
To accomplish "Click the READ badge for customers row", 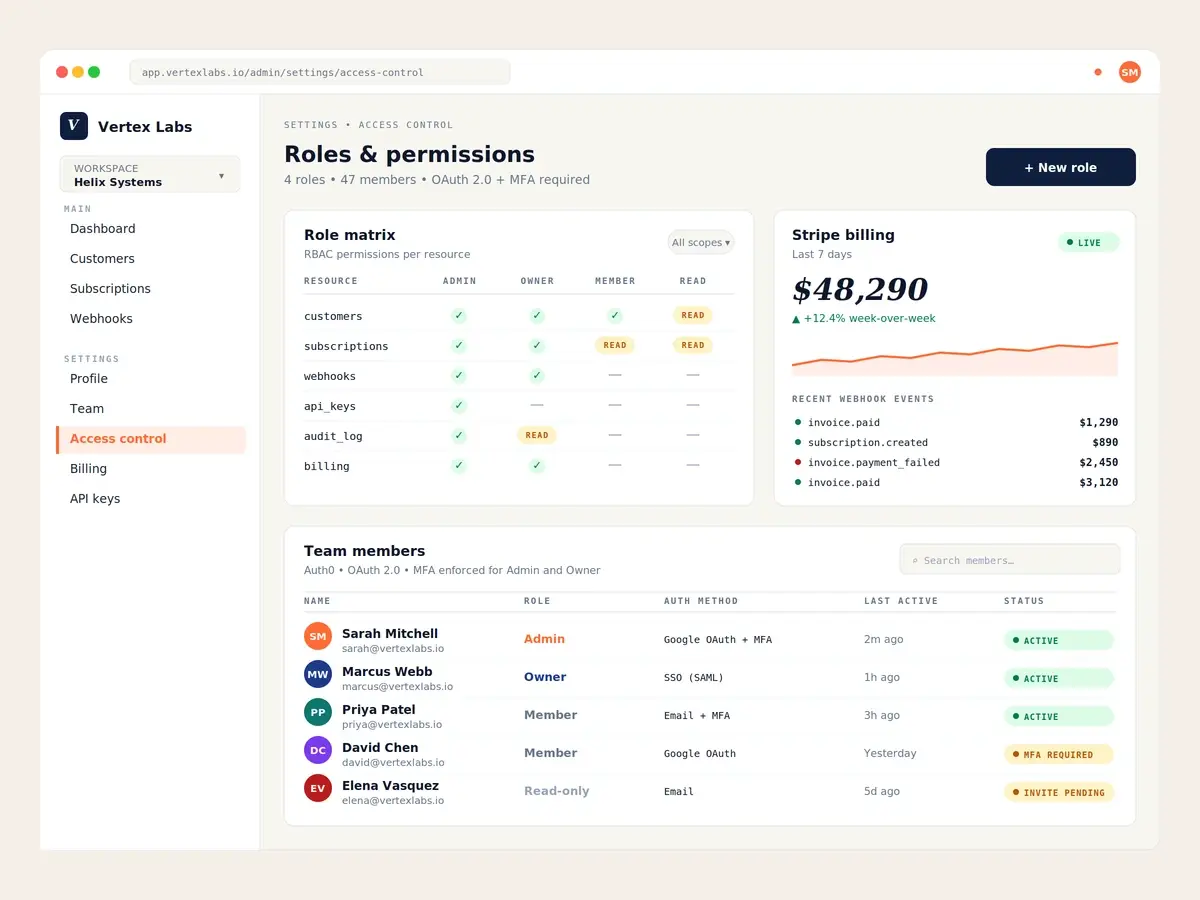I will [693, 315].
